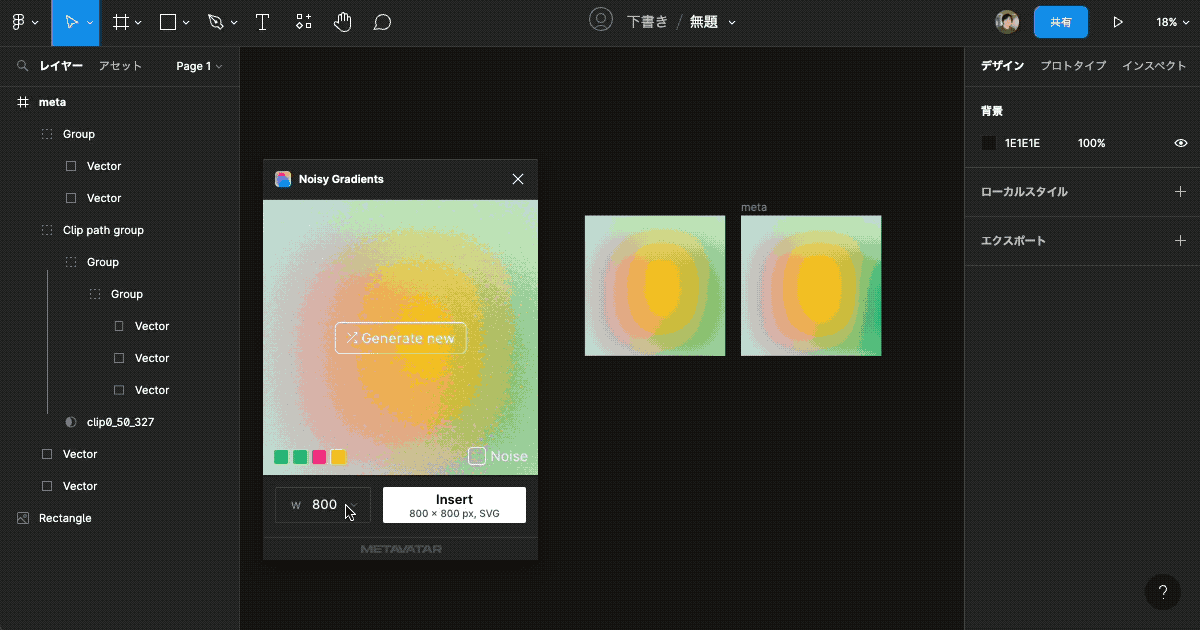Select the pink color swatch in the plugin
The height and width of the screenshot is (630, 1200).
point(319,456)
